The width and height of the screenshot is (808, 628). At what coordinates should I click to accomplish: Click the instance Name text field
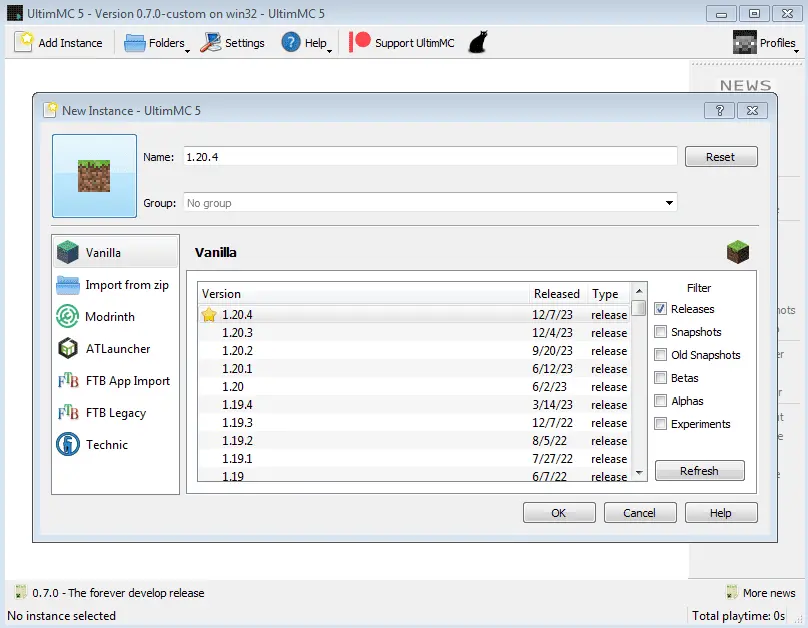tap(430, 157)
